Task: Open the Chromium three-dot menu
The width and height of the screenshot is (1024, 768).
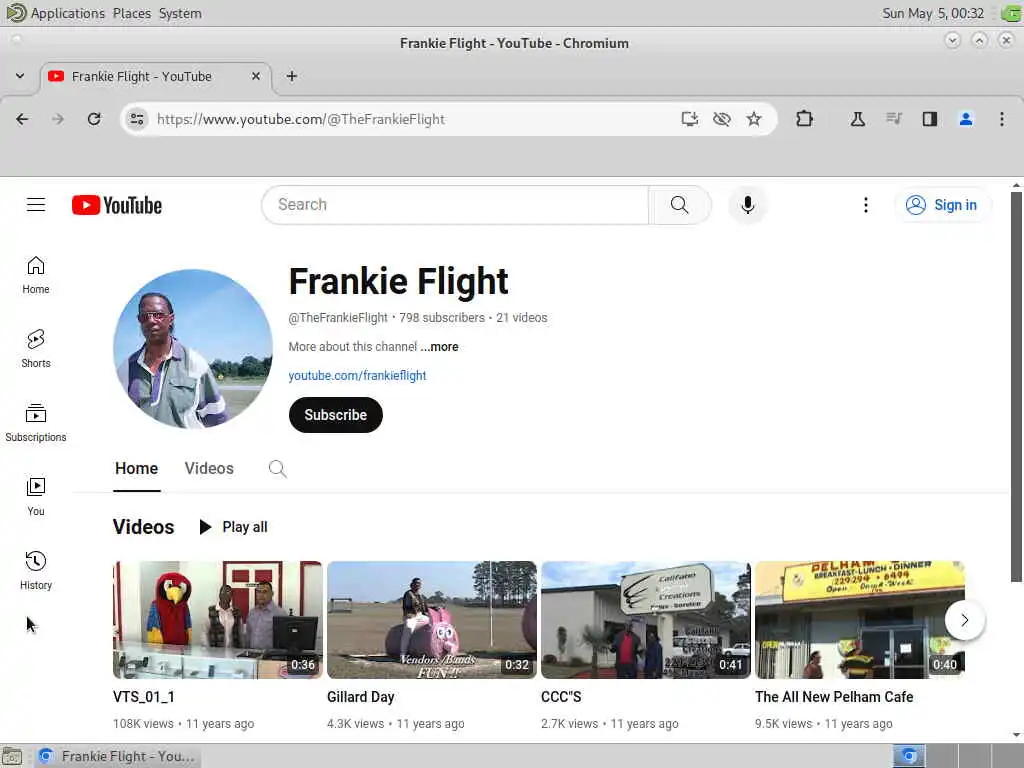Action: coord(1002,119)
